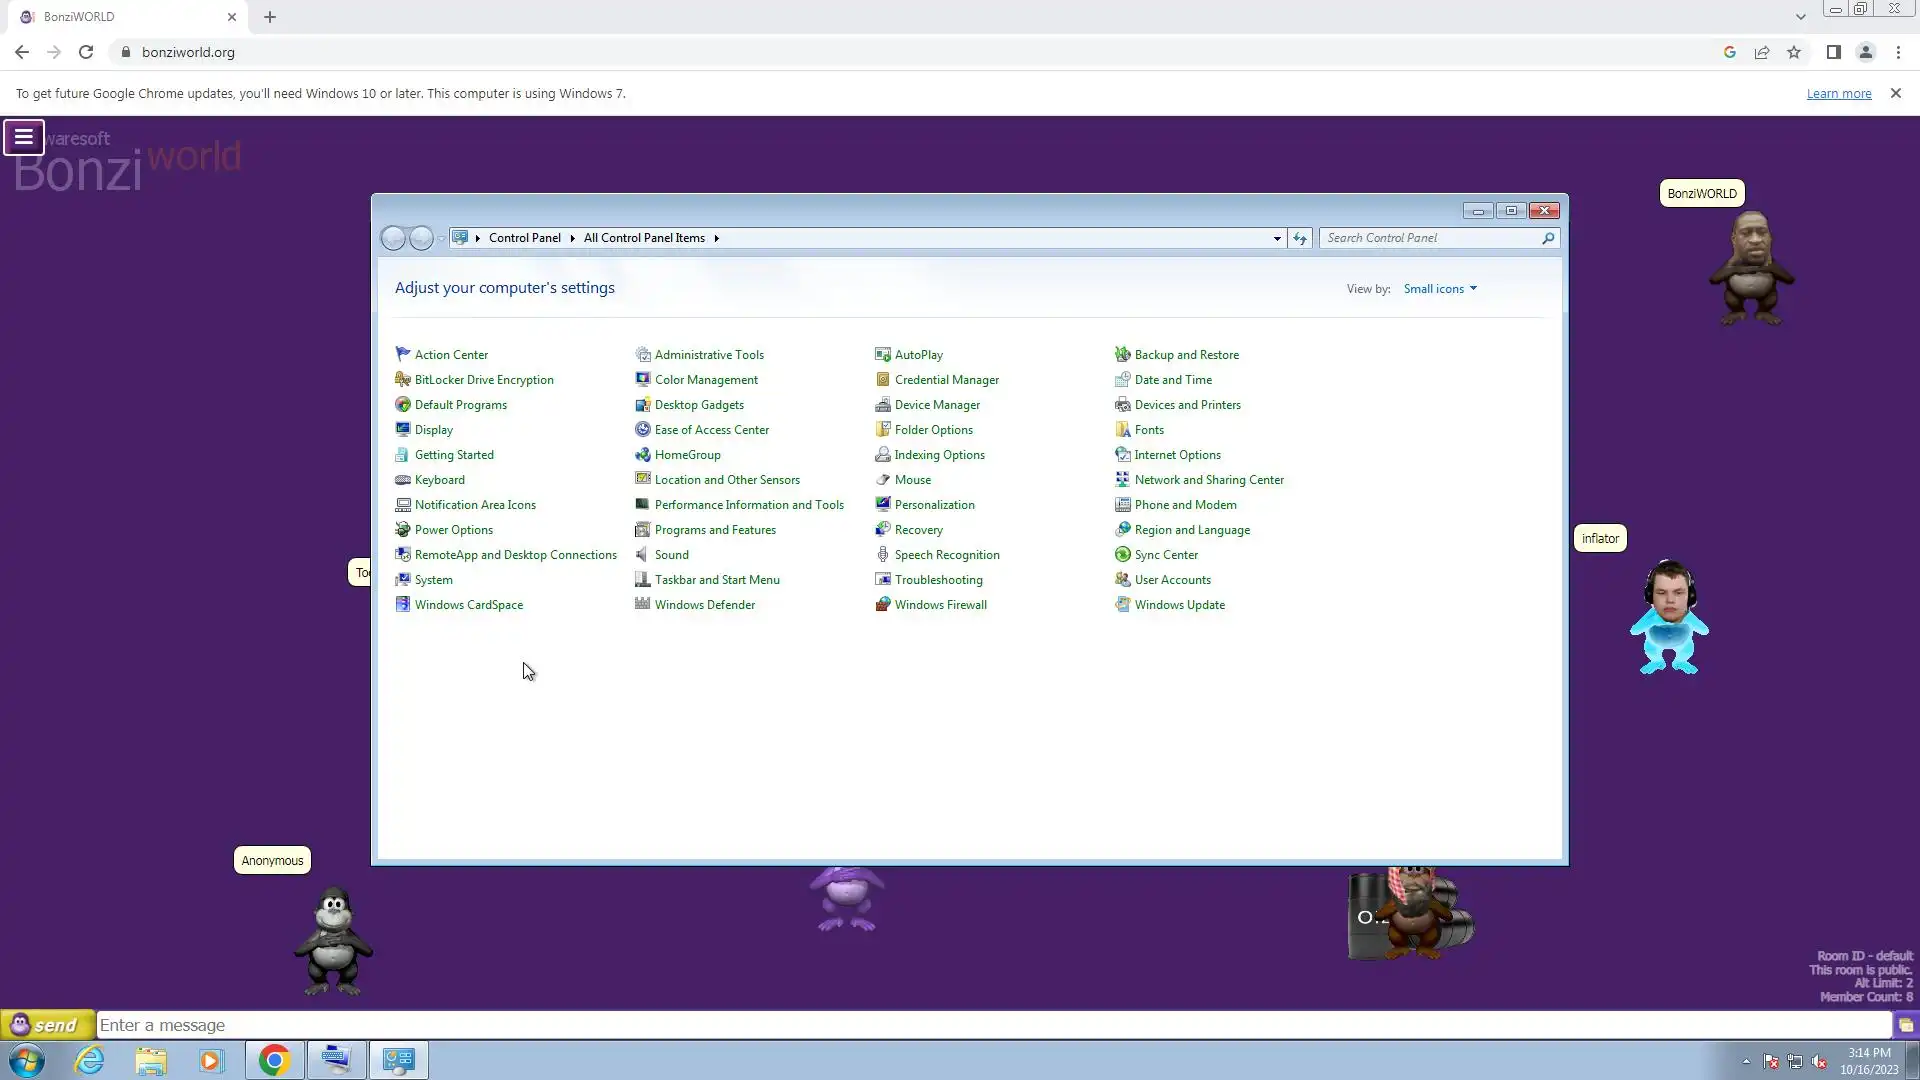Open Internet Explorer from the taskbar
The image size is (1920, 1080).
pos(90,1060)
